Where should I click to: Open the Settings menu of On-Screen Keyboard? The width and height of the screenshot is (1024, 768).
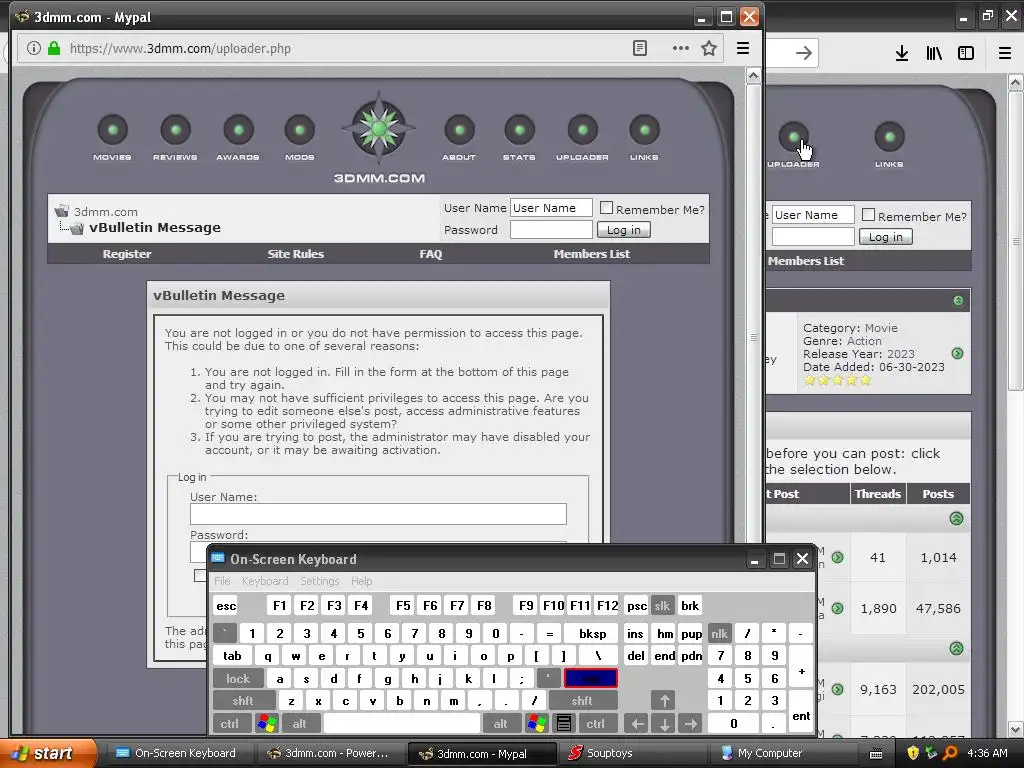click(x=319, y=581)
